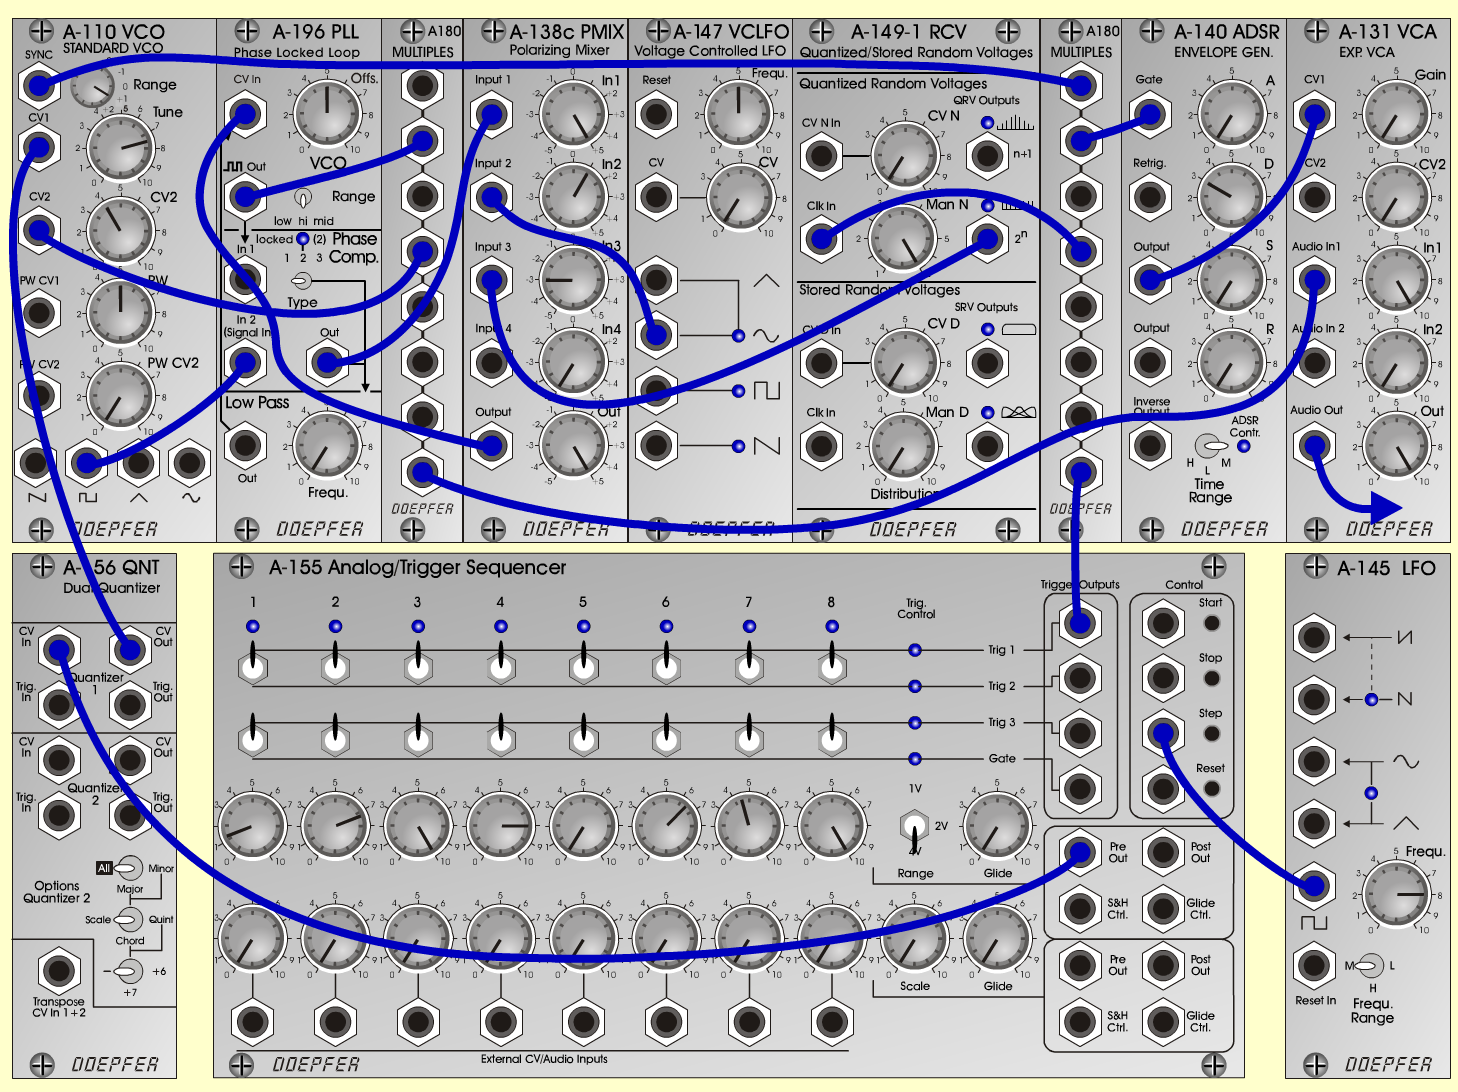Click the A-140 ADSR Attack (A) knob
Image resolution: width=1458 pixels, height=1092 pixels.
coord(1231,113)
